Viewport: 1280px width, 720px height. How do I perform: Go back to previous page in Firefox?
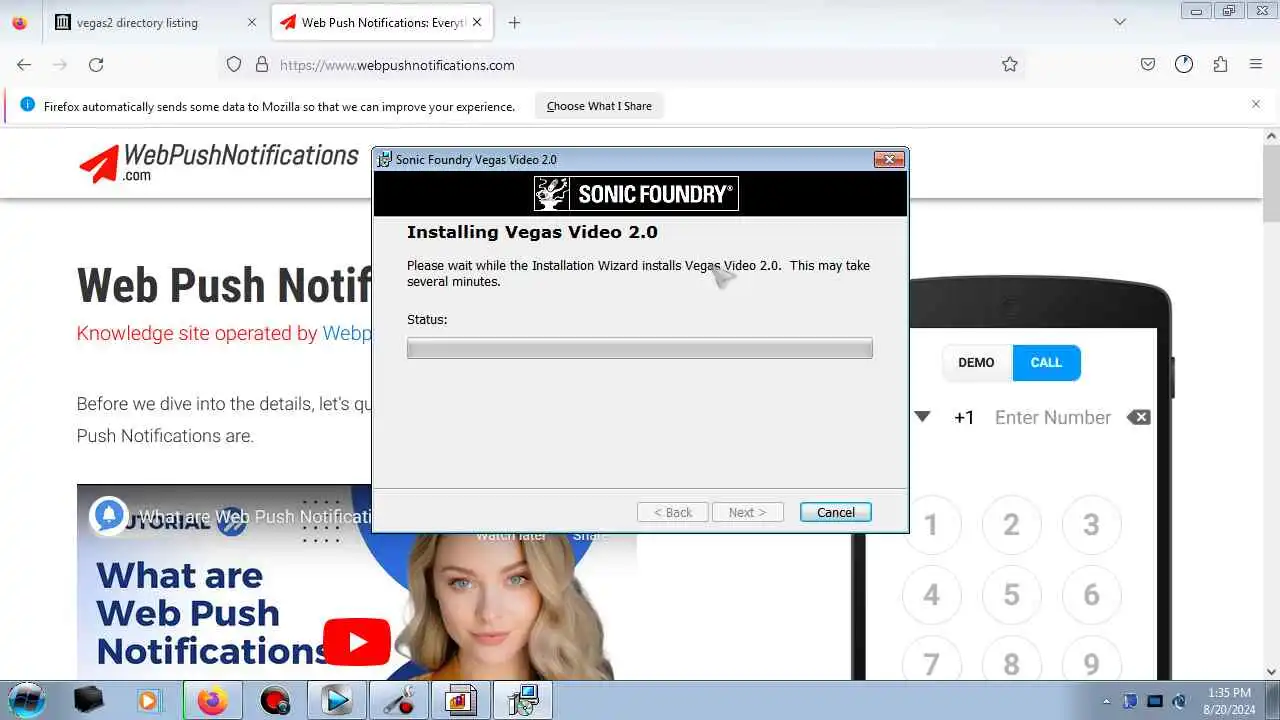point(24,64)
